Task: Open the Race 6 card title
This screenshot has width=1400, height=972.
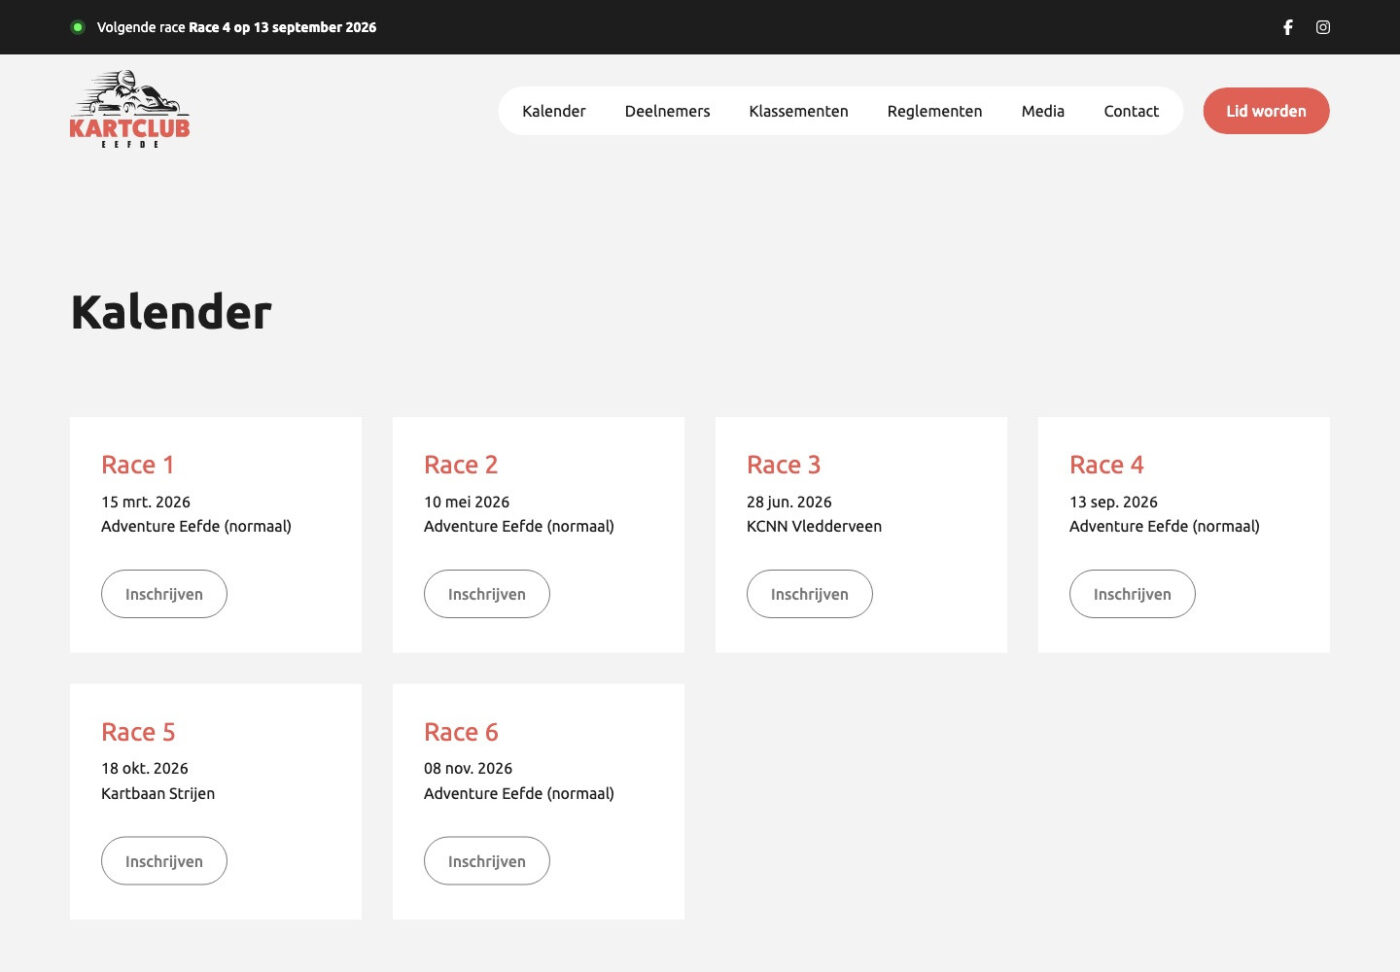Action: click(x=461, y=732)
